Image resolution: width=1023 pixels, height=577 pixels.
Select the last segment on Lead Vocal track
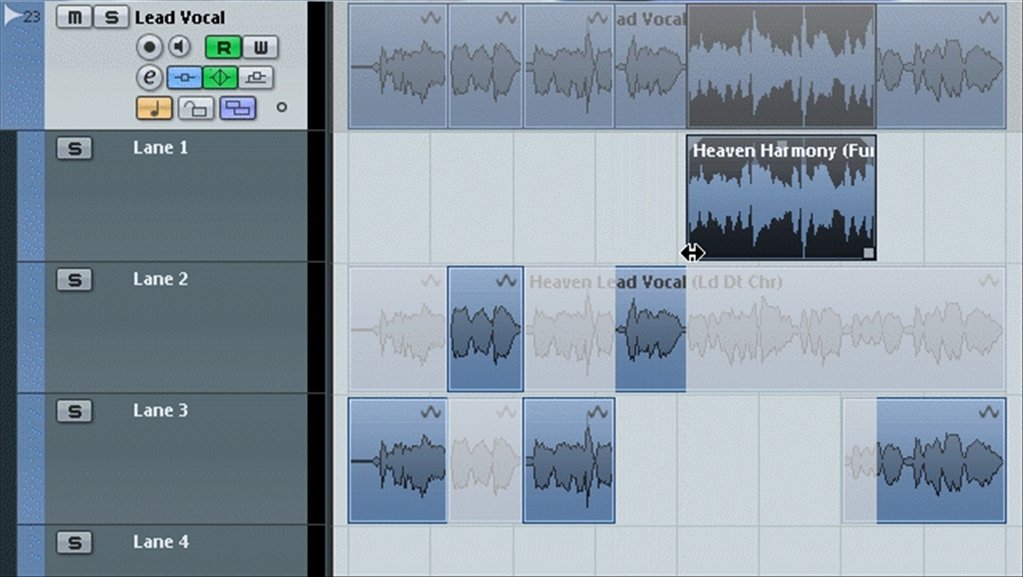click(941, 65)
